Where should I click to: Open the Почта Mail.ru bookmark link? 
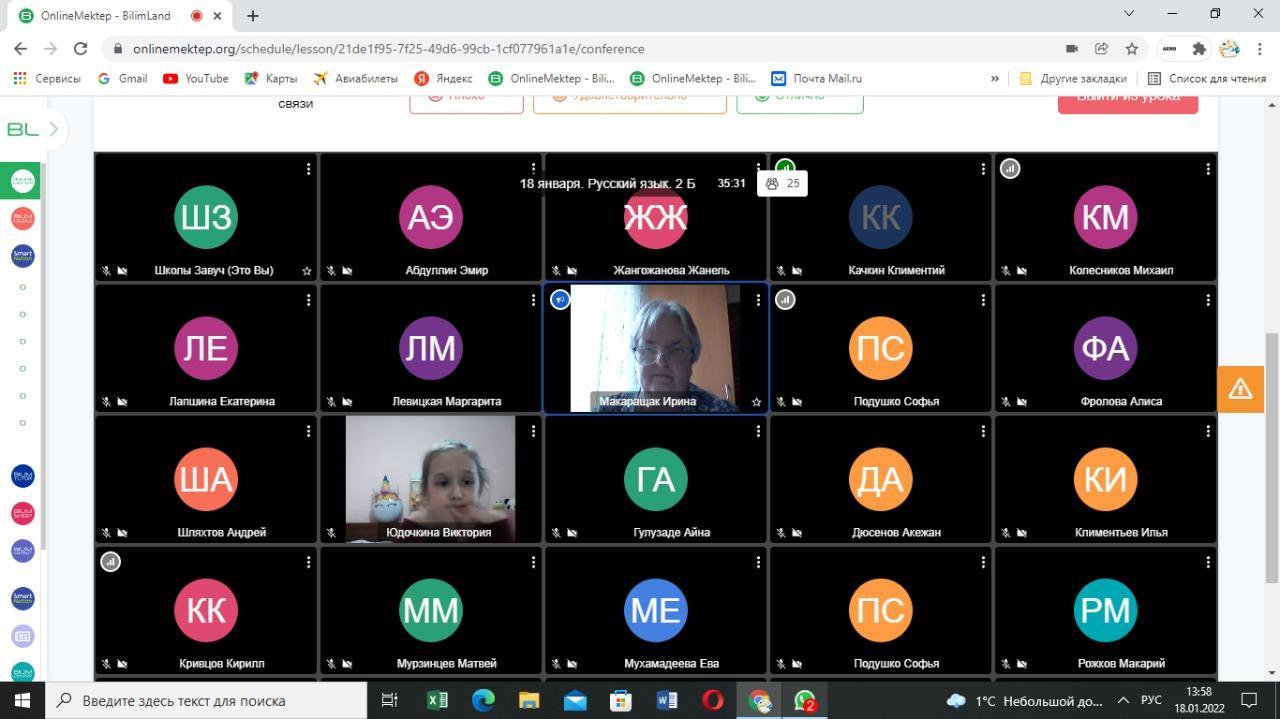click(816, 78)
